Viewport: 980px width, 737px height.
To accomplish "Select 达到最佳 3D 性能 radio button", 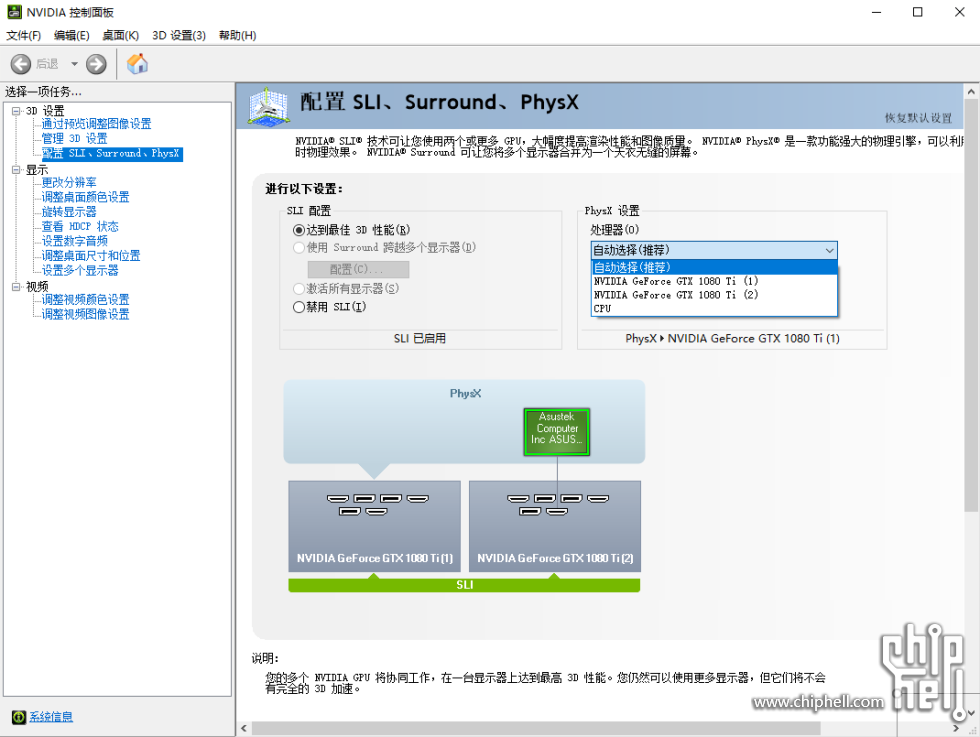I will coord(299,231).
